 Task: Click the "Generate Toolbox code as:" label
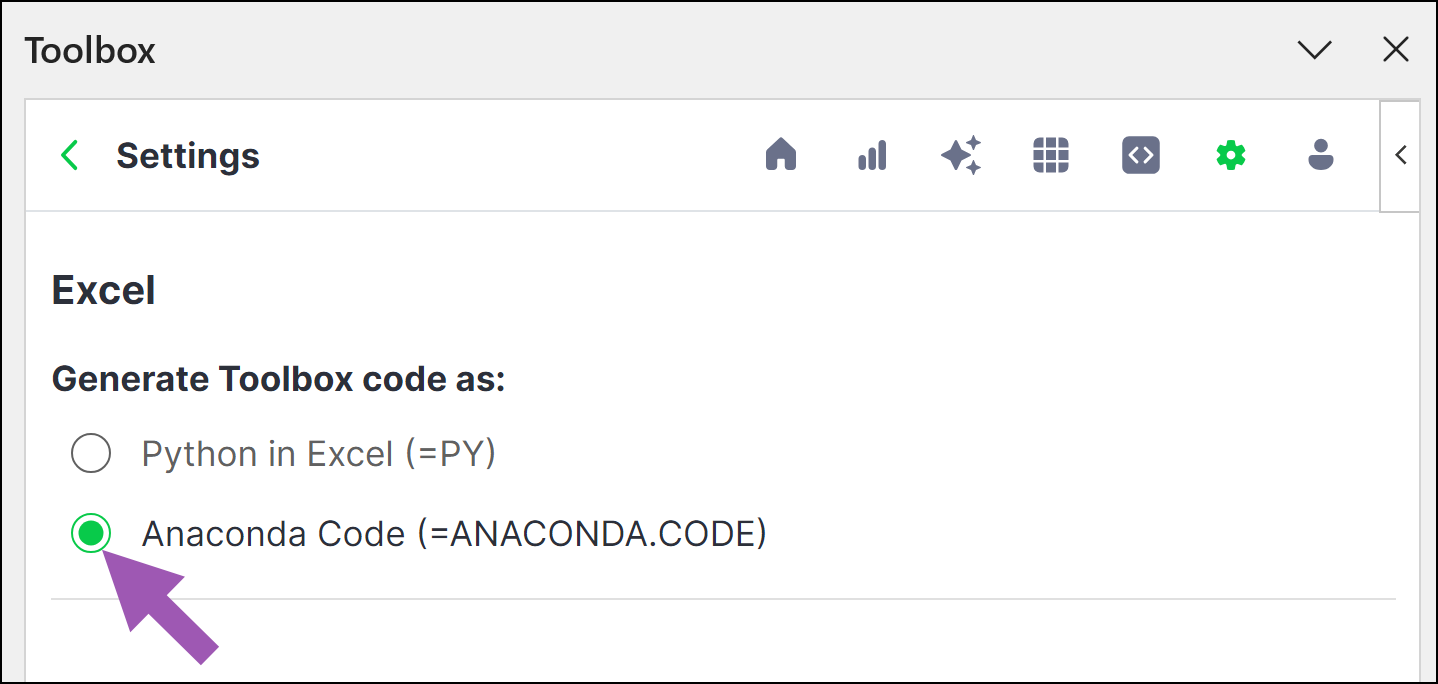coord(279,379)
